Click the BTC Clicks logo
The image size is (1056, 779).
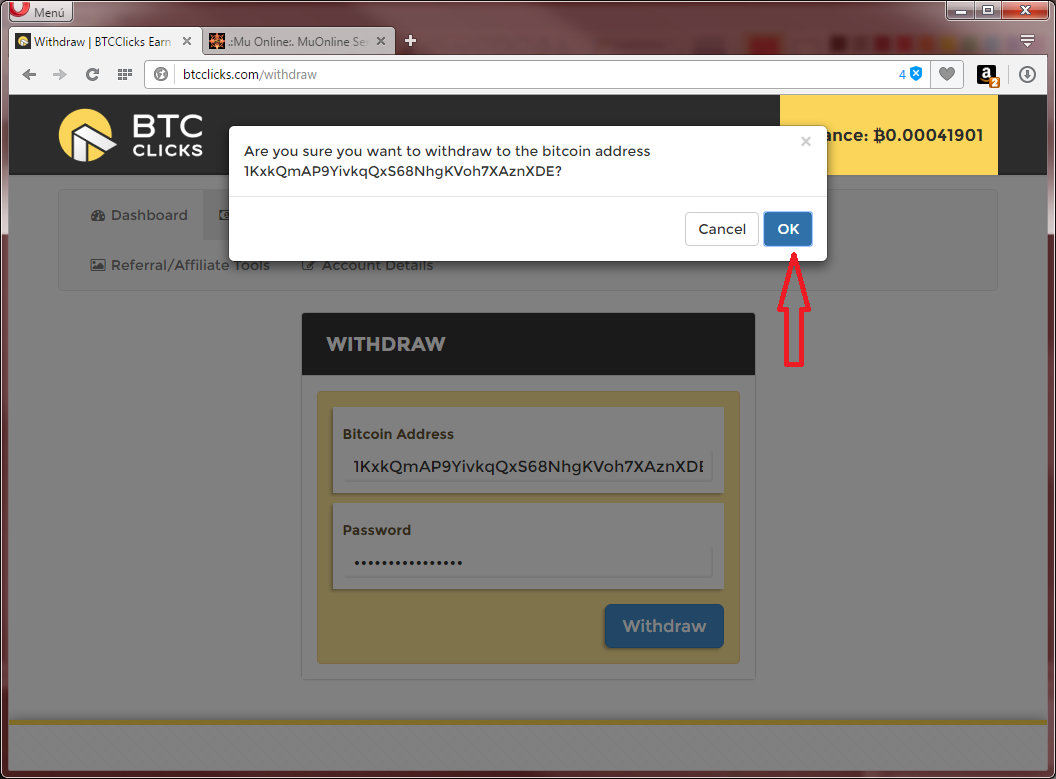pos(131,135)
